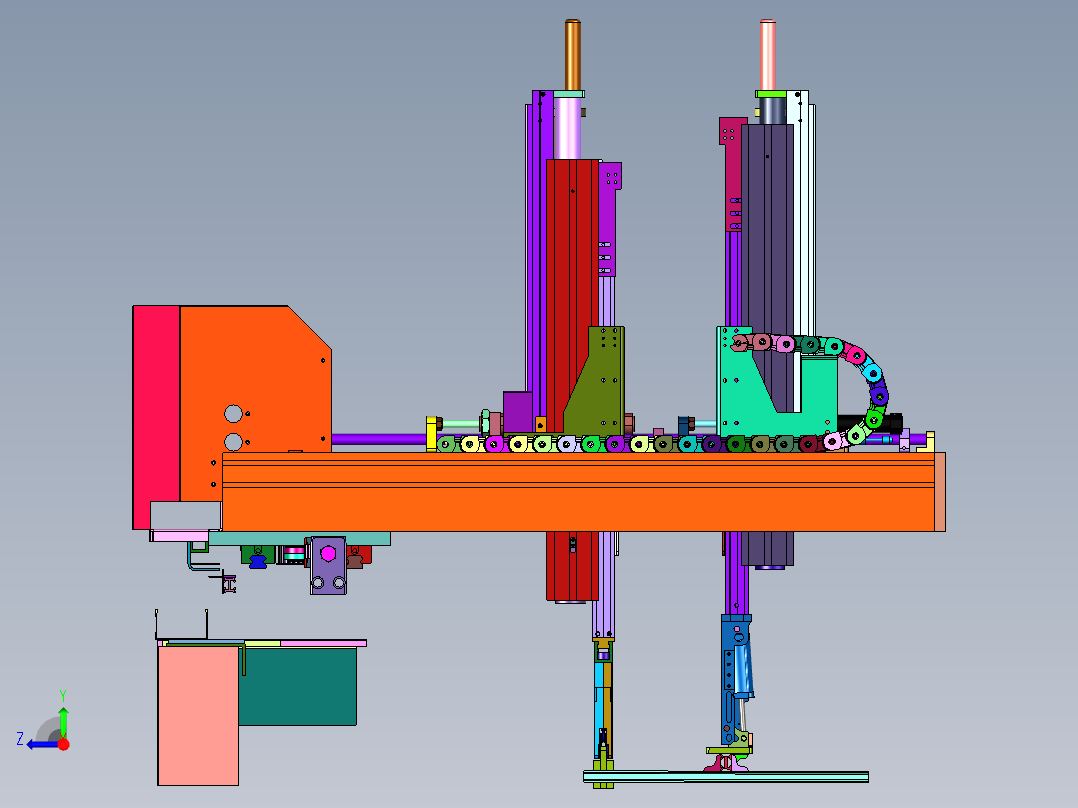This screenshot has width=1078, height=808.
Task: Select the salmon pink box
Action: click(198, 715)
